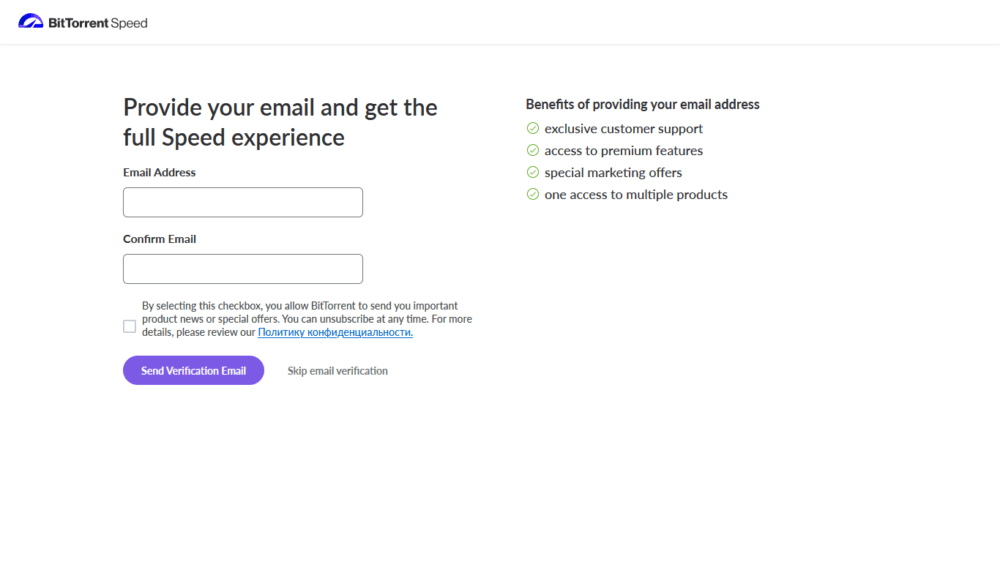Select the 'exclusive customer support' benefit text
1000x562 pixels.
click(624, 128)
